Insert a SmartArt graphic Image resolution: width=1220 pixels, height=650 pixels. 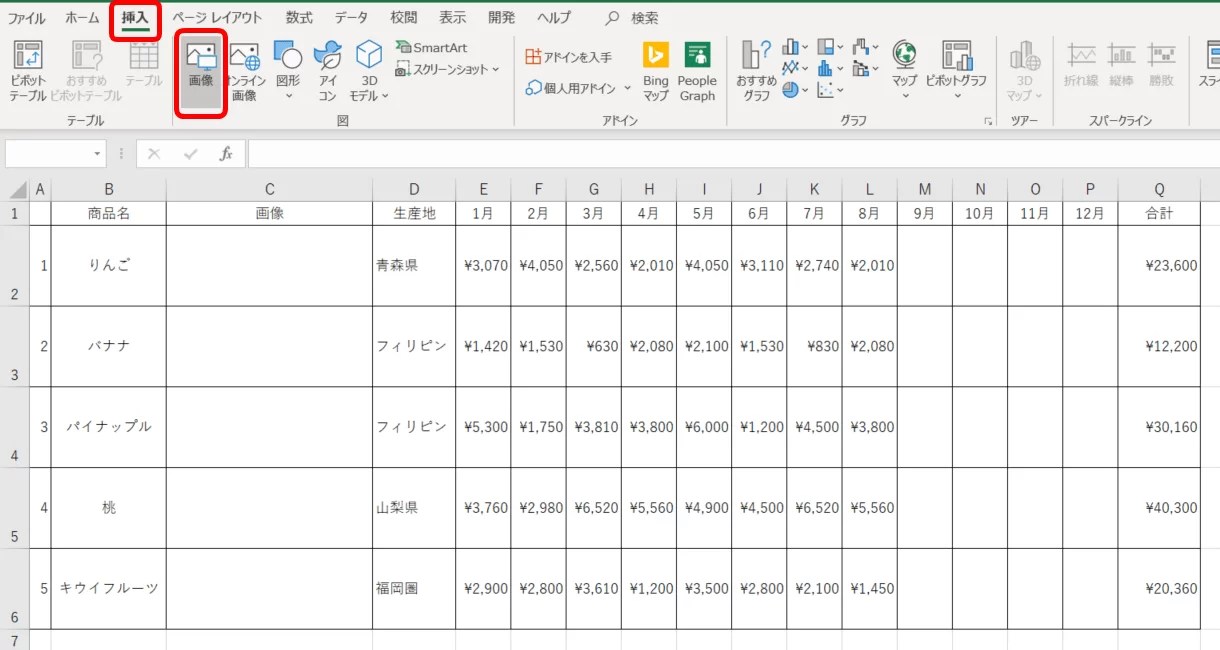tap(431, 47)
